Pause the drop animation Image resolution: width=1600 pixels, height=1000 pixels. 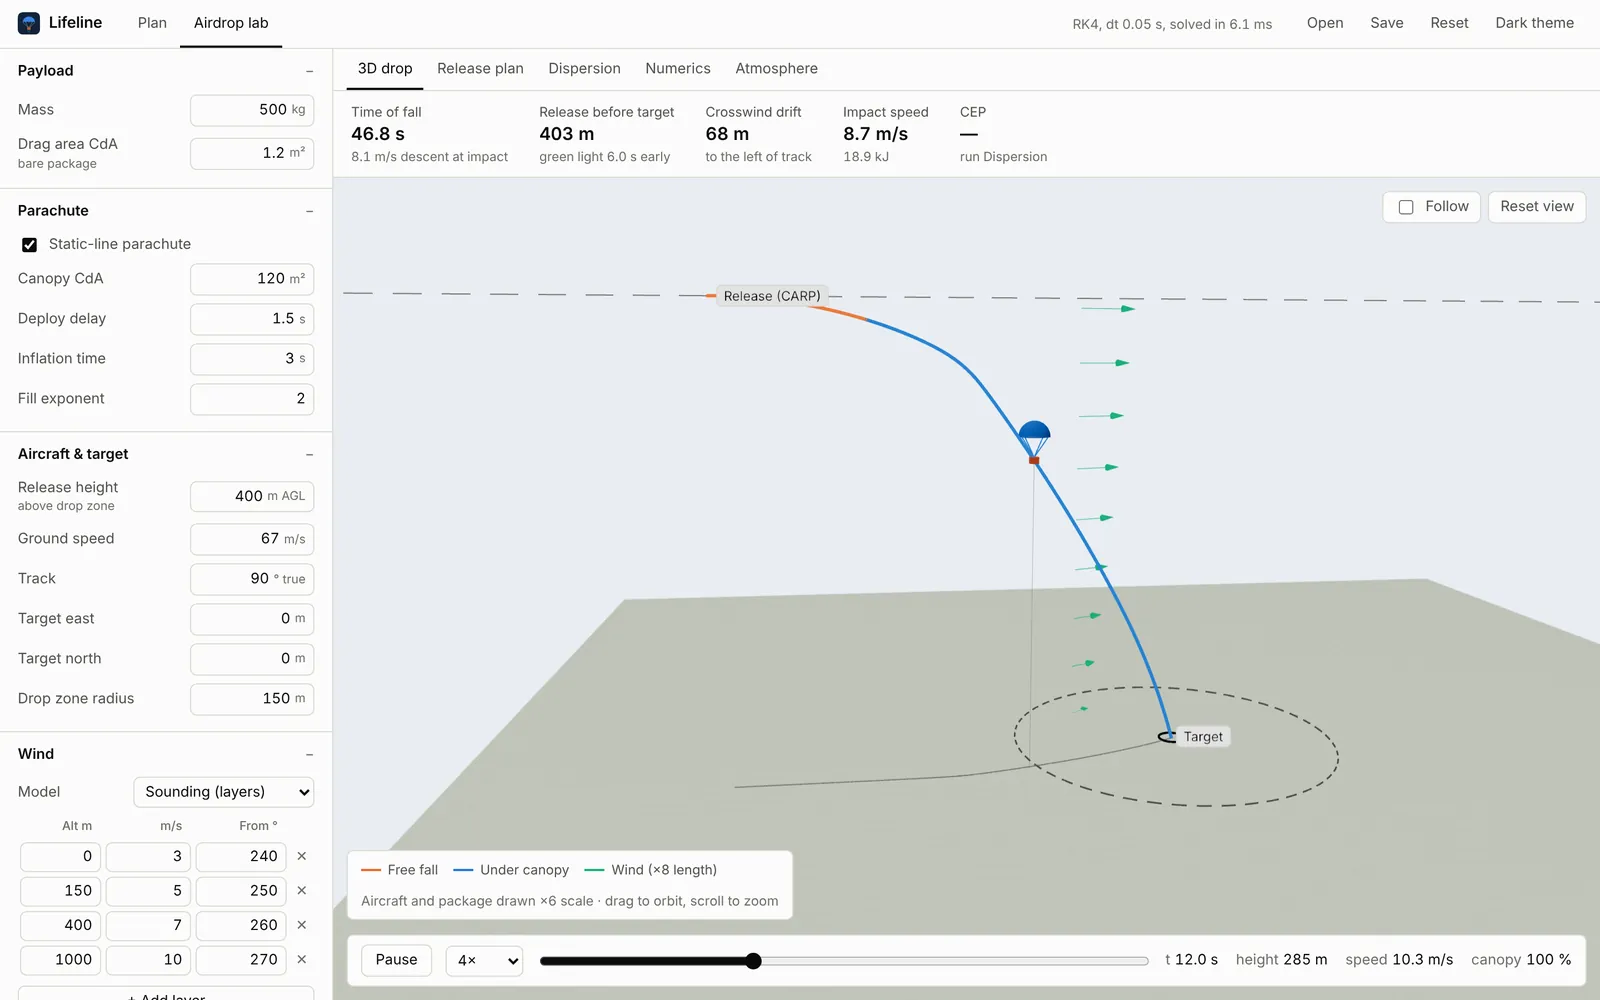coord(397,960)
